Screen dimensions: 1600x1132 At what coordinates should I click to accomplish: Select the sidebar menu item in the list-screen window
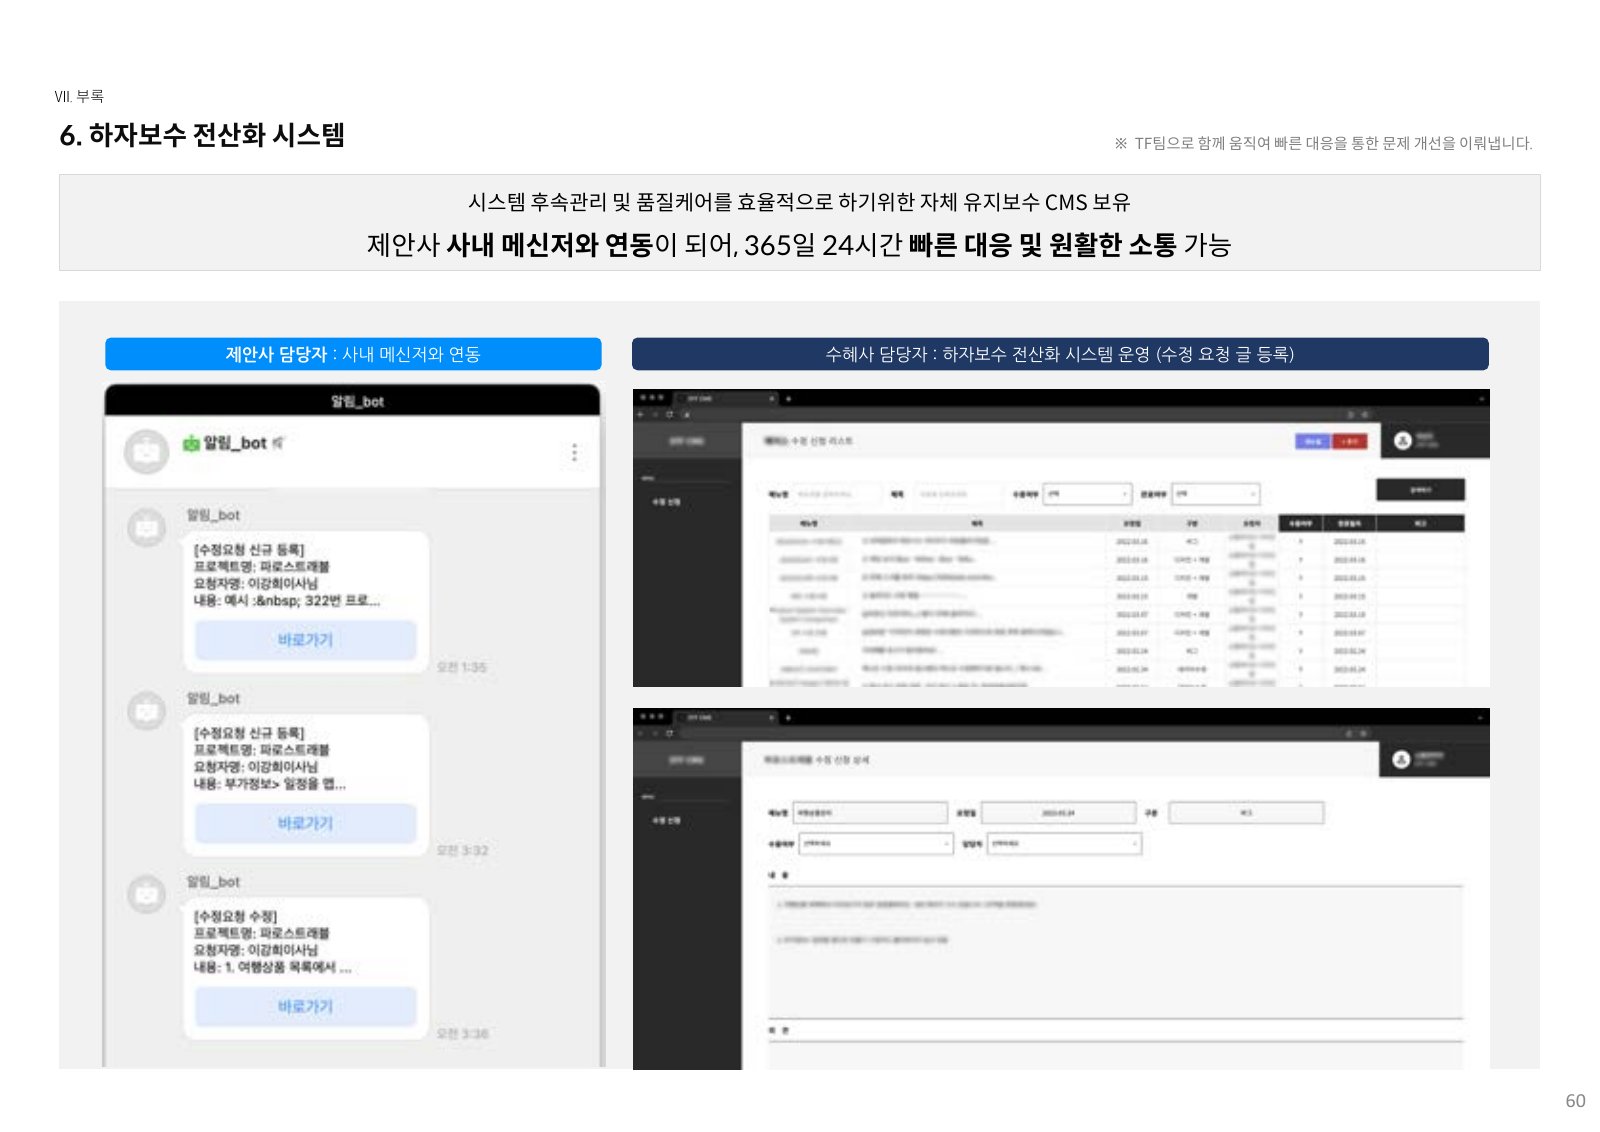[667, 502]
